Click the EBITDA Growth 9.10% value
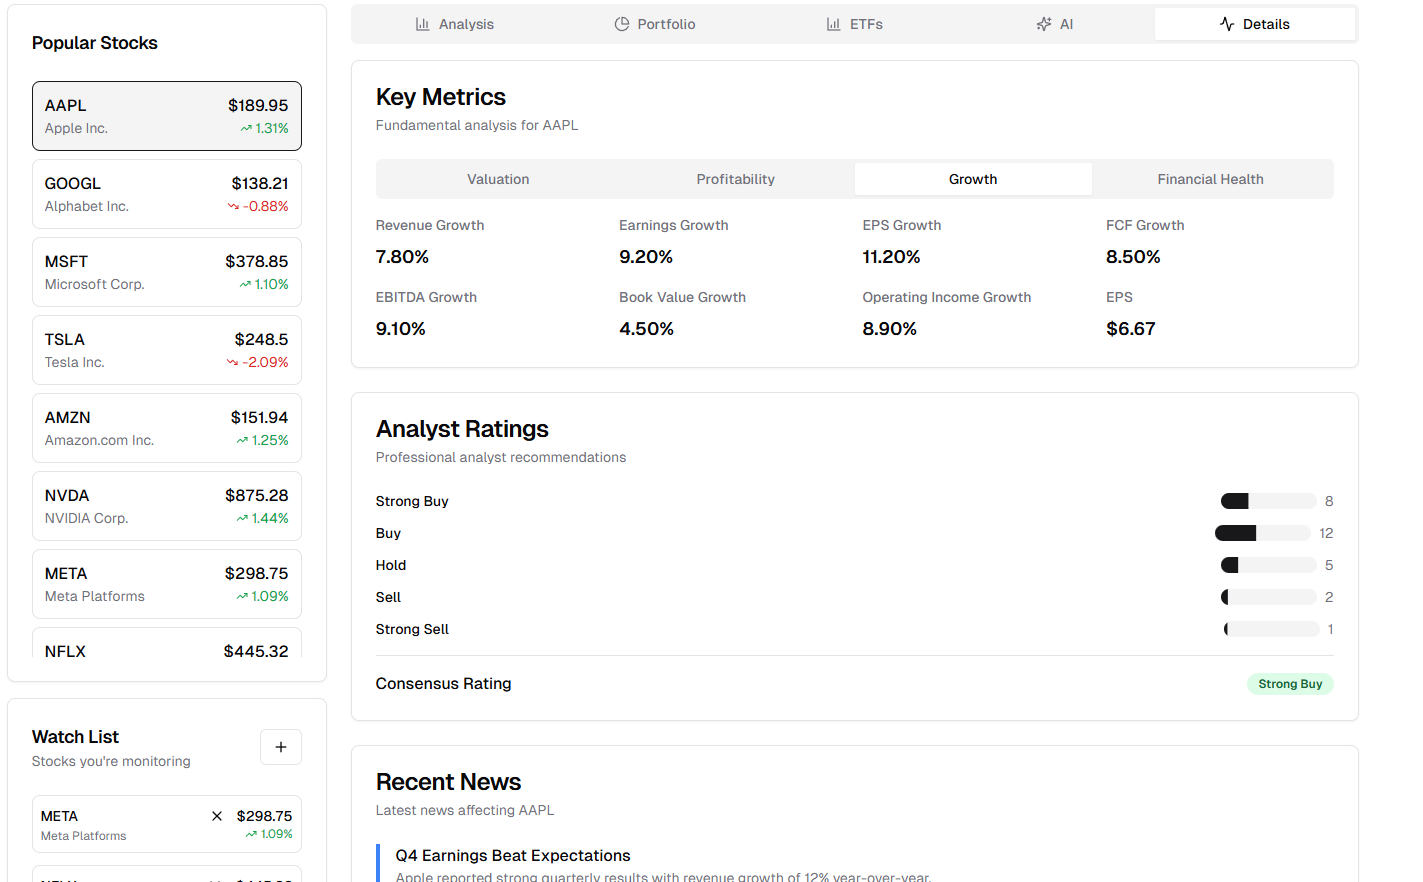The height and width of the screenshot is (882, 1423). (401, 329)
